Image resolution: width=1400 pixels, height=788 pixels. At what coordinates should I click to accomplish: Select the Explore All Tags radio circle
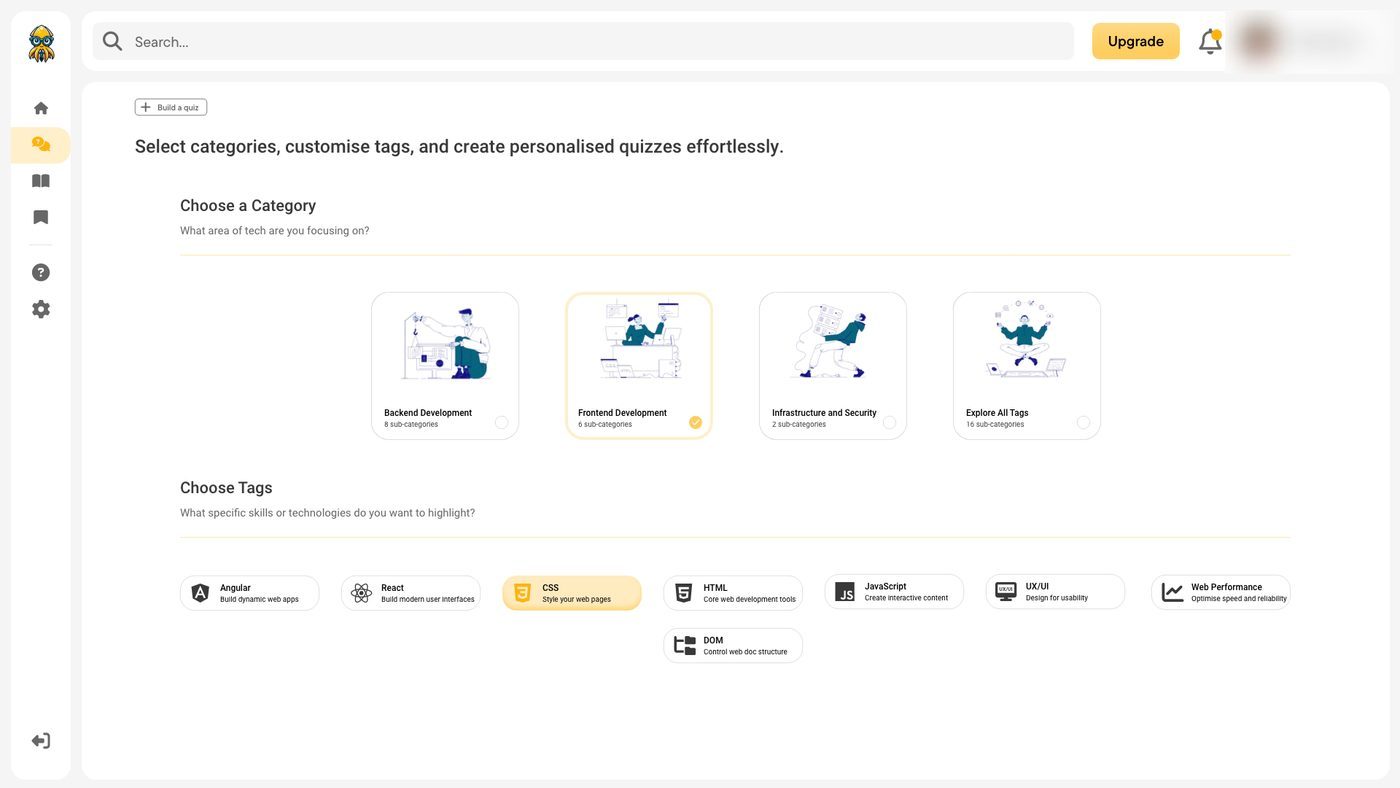pos(1083,422)
